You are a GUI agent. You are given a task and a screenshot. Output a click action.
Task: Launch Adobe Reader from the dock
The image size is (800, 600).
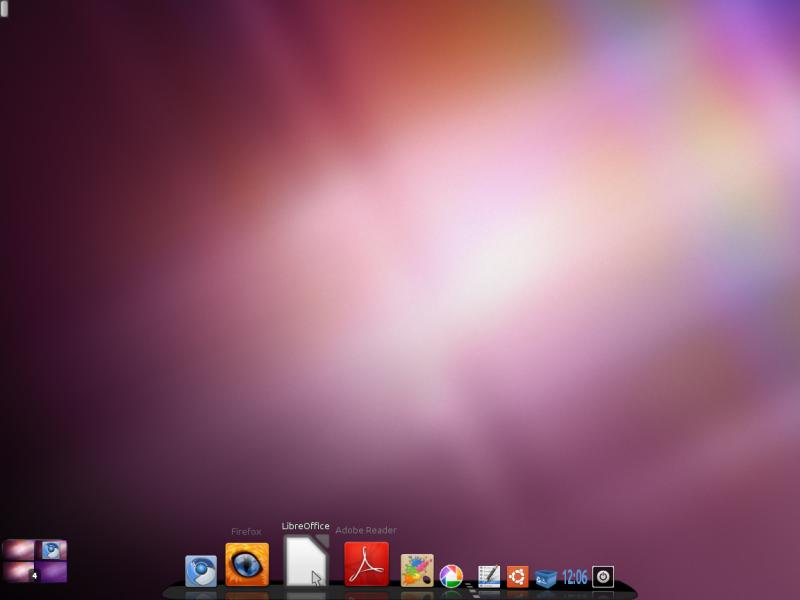366,564
